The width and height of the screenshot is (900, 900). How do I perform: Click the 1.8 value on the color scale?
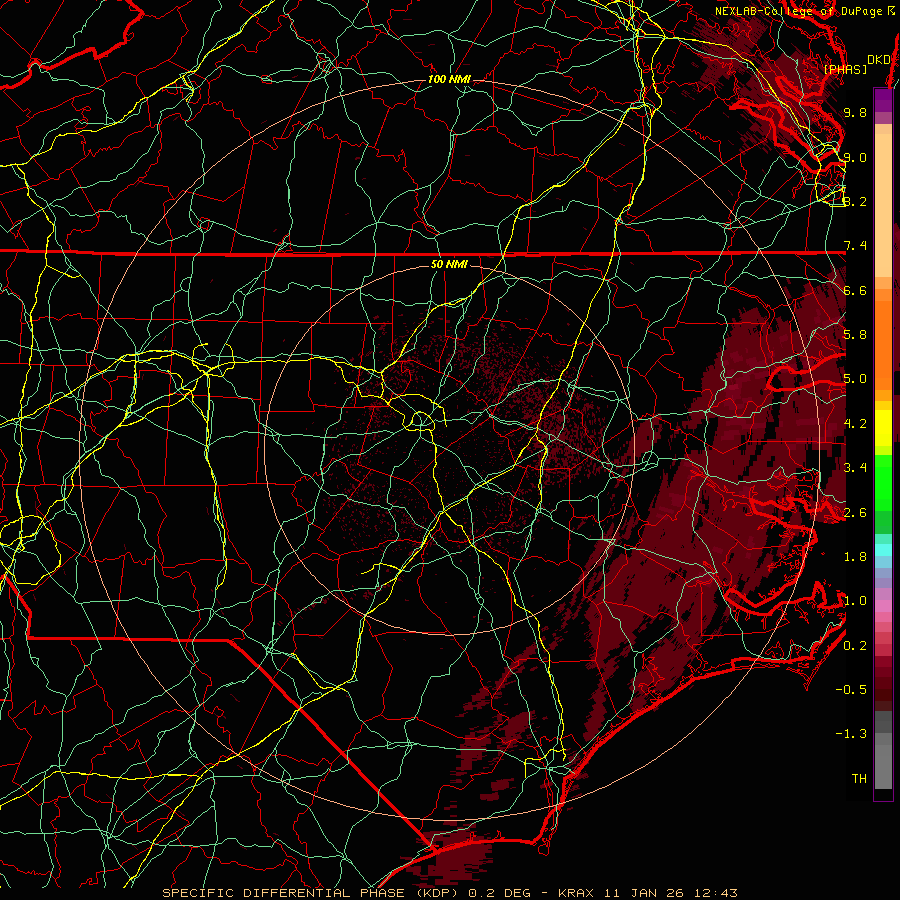pos(855,557)
